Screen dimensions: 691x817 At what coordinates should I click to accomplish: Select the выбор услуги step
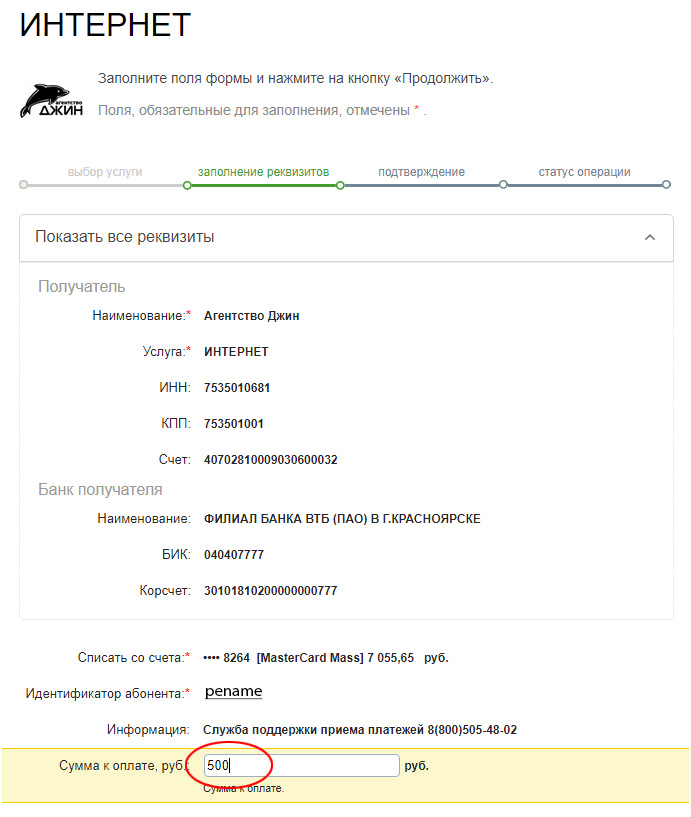click(x=105, y=172)
